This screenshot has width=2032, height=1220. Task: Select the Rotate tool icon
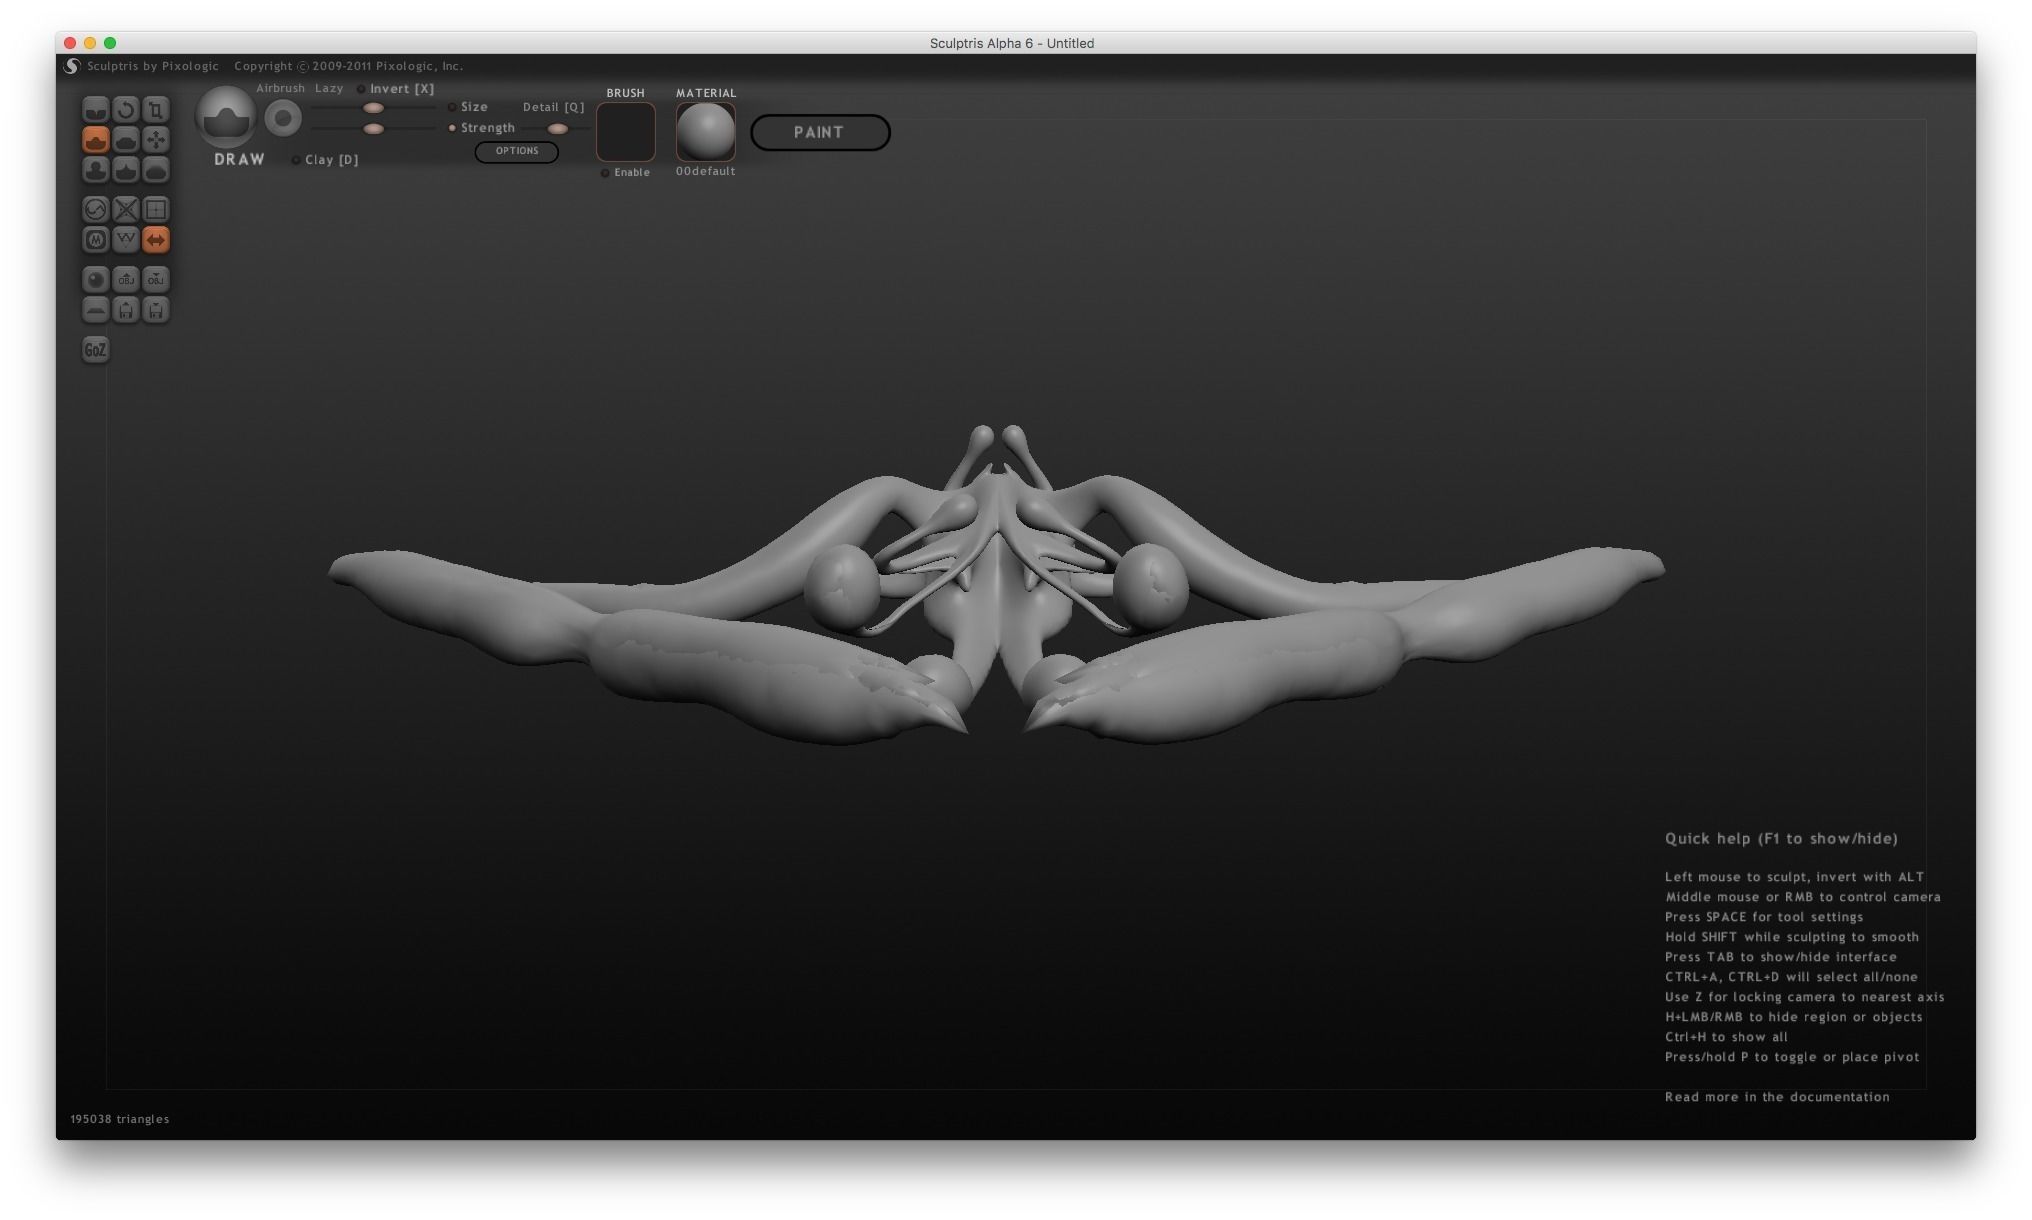(x=125, y=109)
